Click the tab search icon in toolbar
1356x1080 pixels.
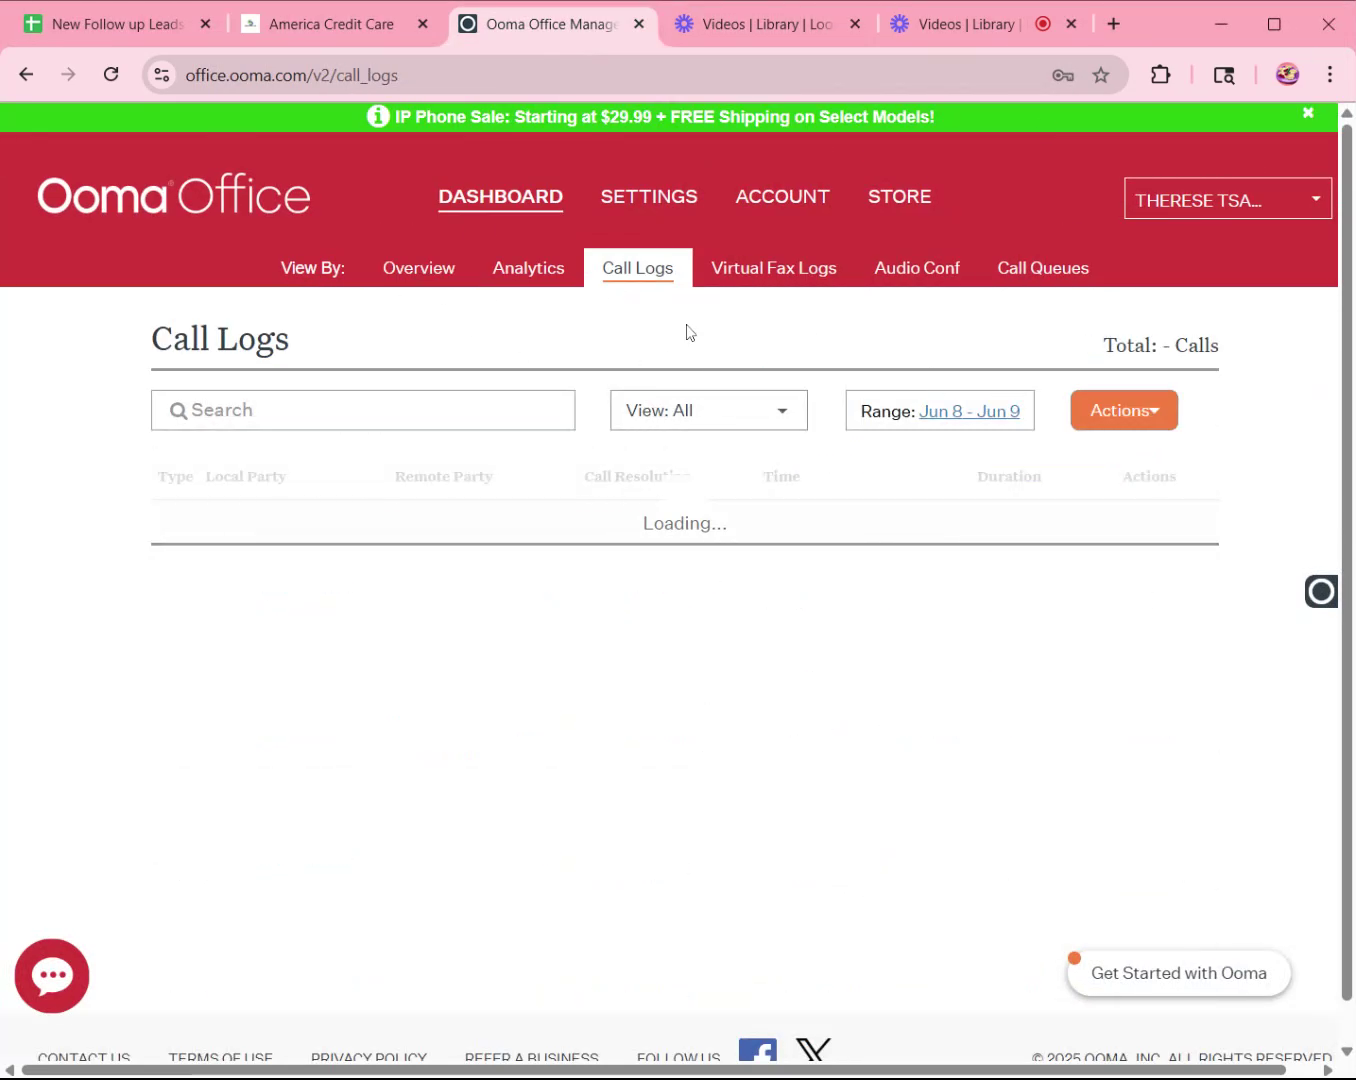tap(1224, 75)
